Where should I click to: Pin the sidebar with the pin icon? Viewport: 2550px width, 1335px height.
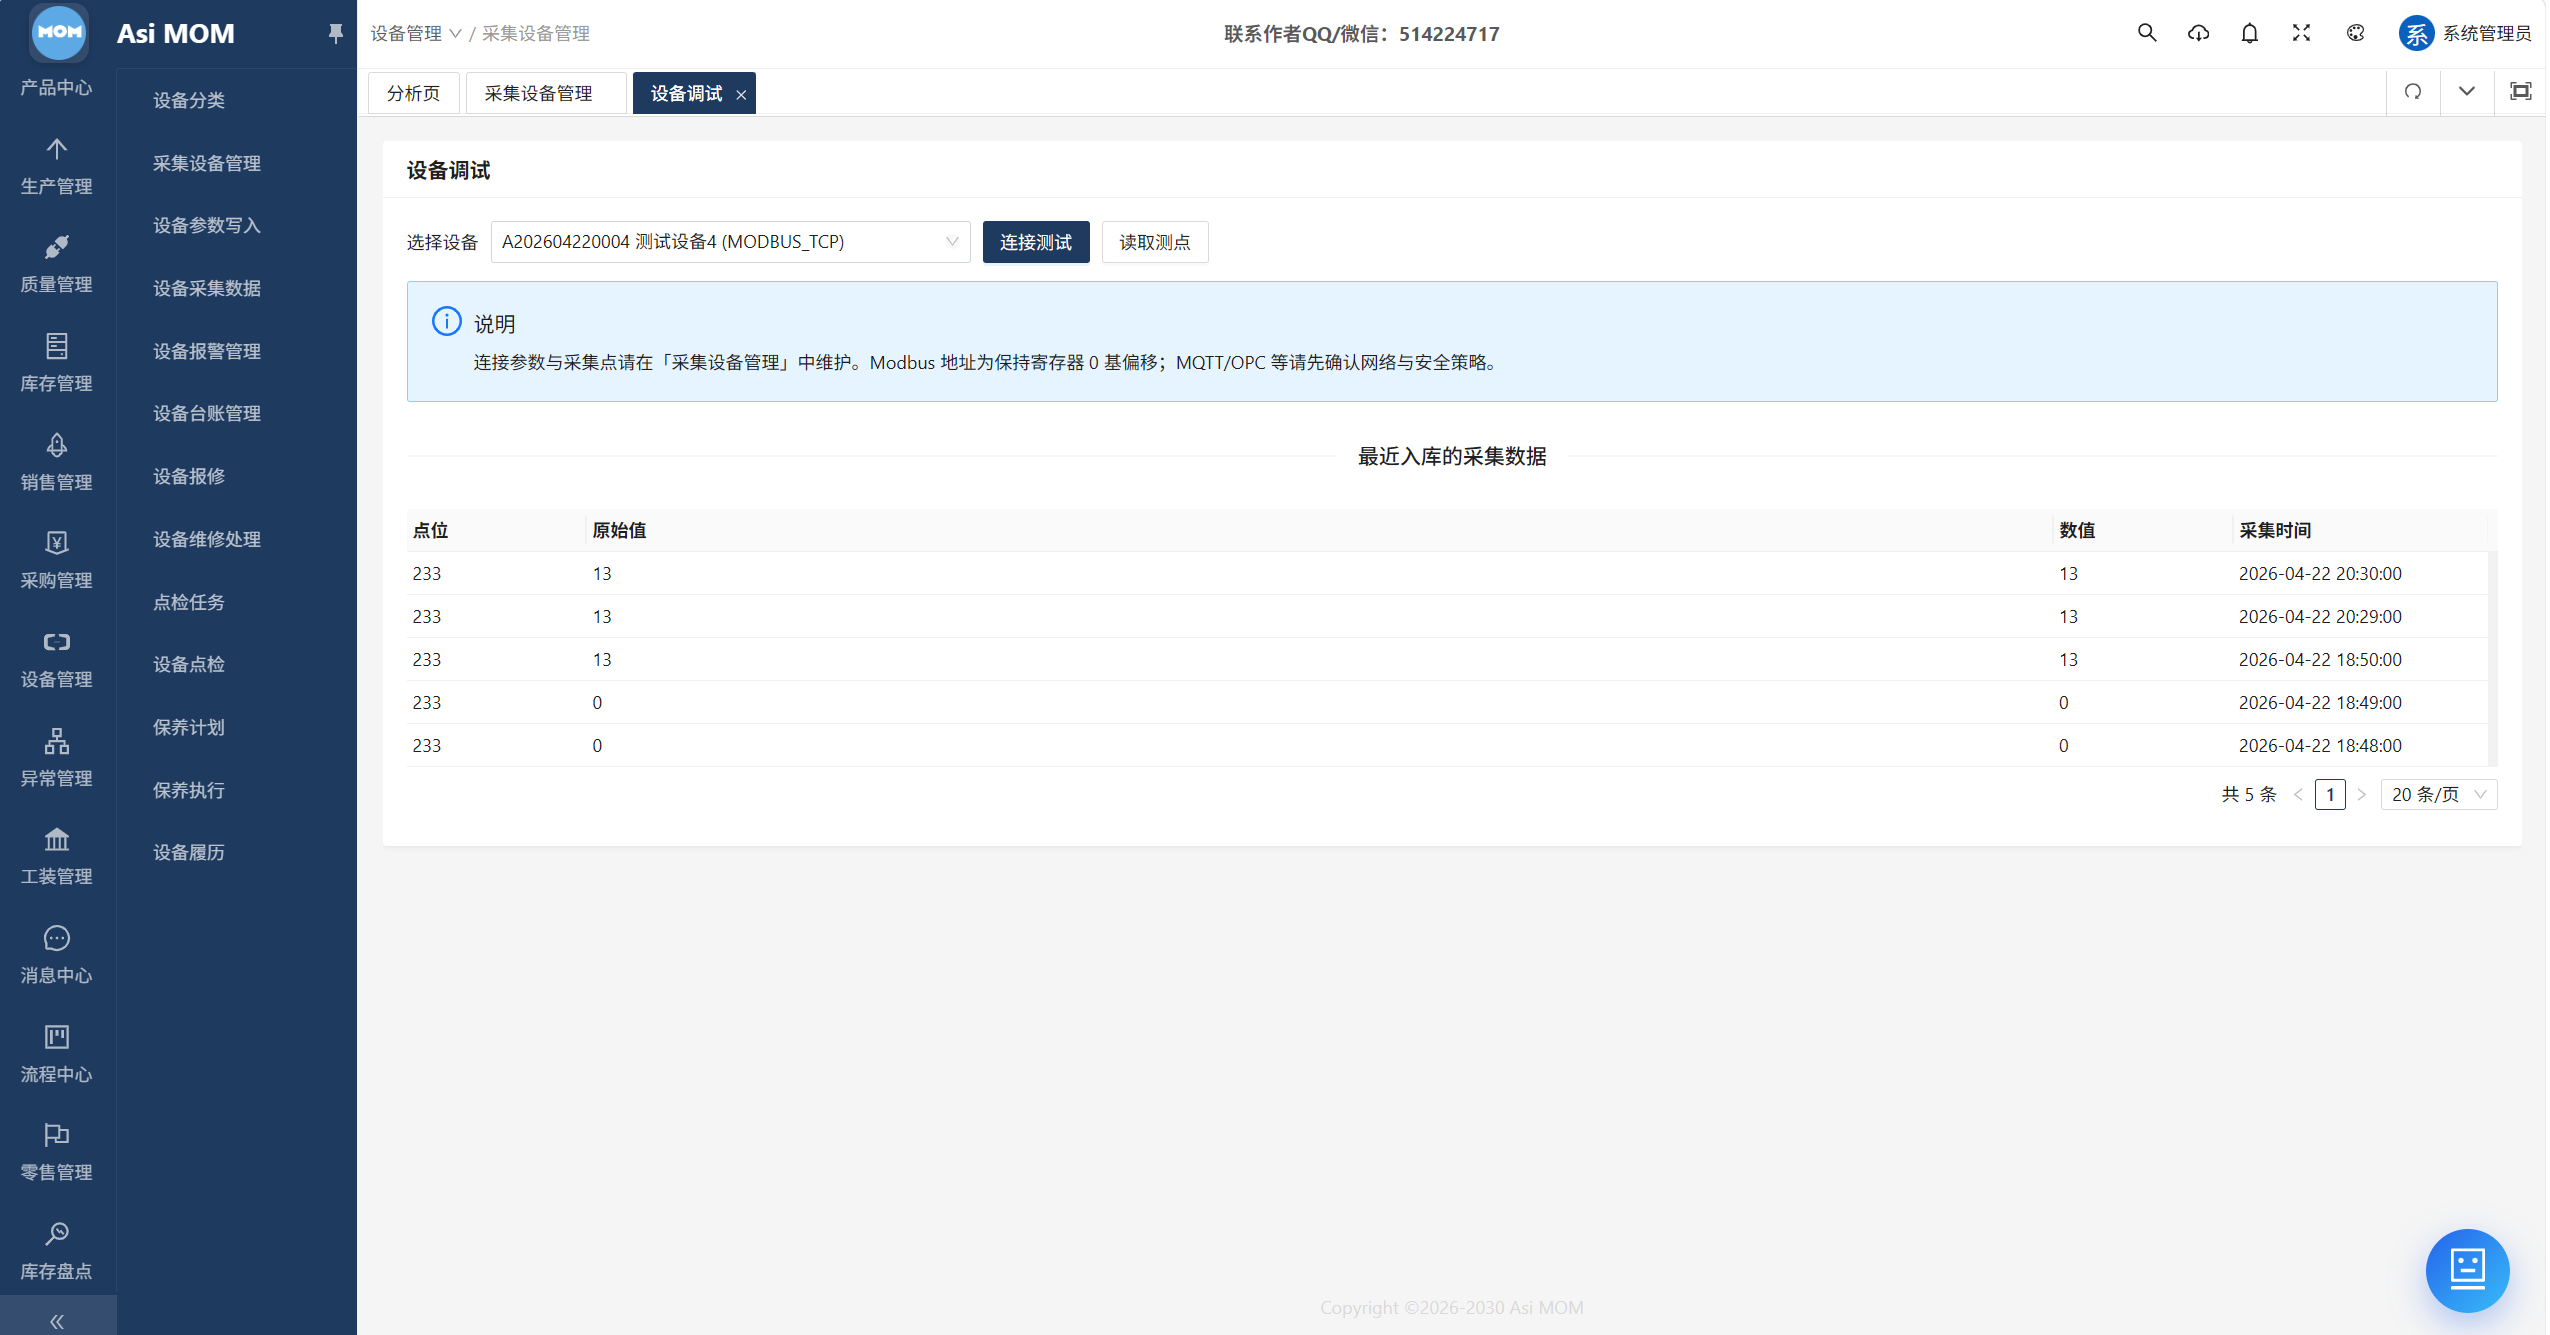tap(336, 34)
